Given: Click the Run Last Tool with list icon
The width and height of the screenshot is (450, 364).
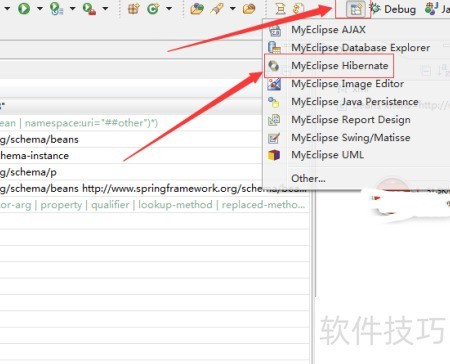Looking at the screenshot, I should [x=57, y=8].
